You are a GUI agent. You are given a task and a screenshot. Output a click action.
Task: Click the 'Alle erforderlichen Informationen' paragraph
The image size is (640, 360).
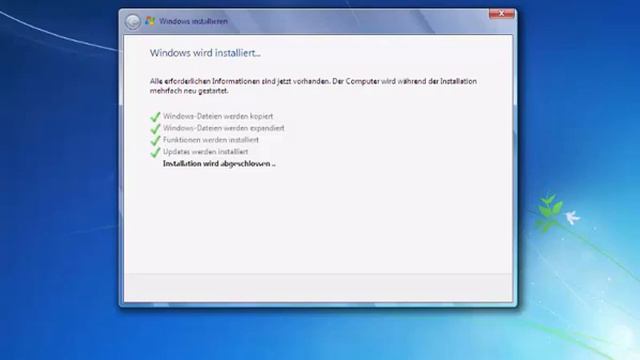pyautogui.click(x=313, y=86)
